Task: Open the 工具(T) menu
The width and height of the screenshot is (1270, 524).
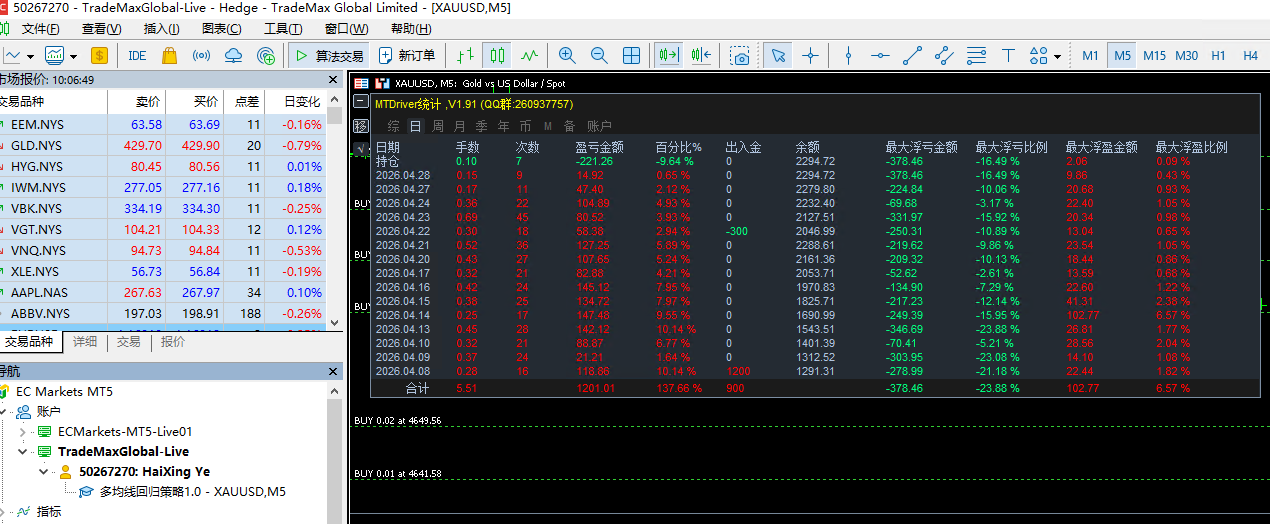Action: 283,29
